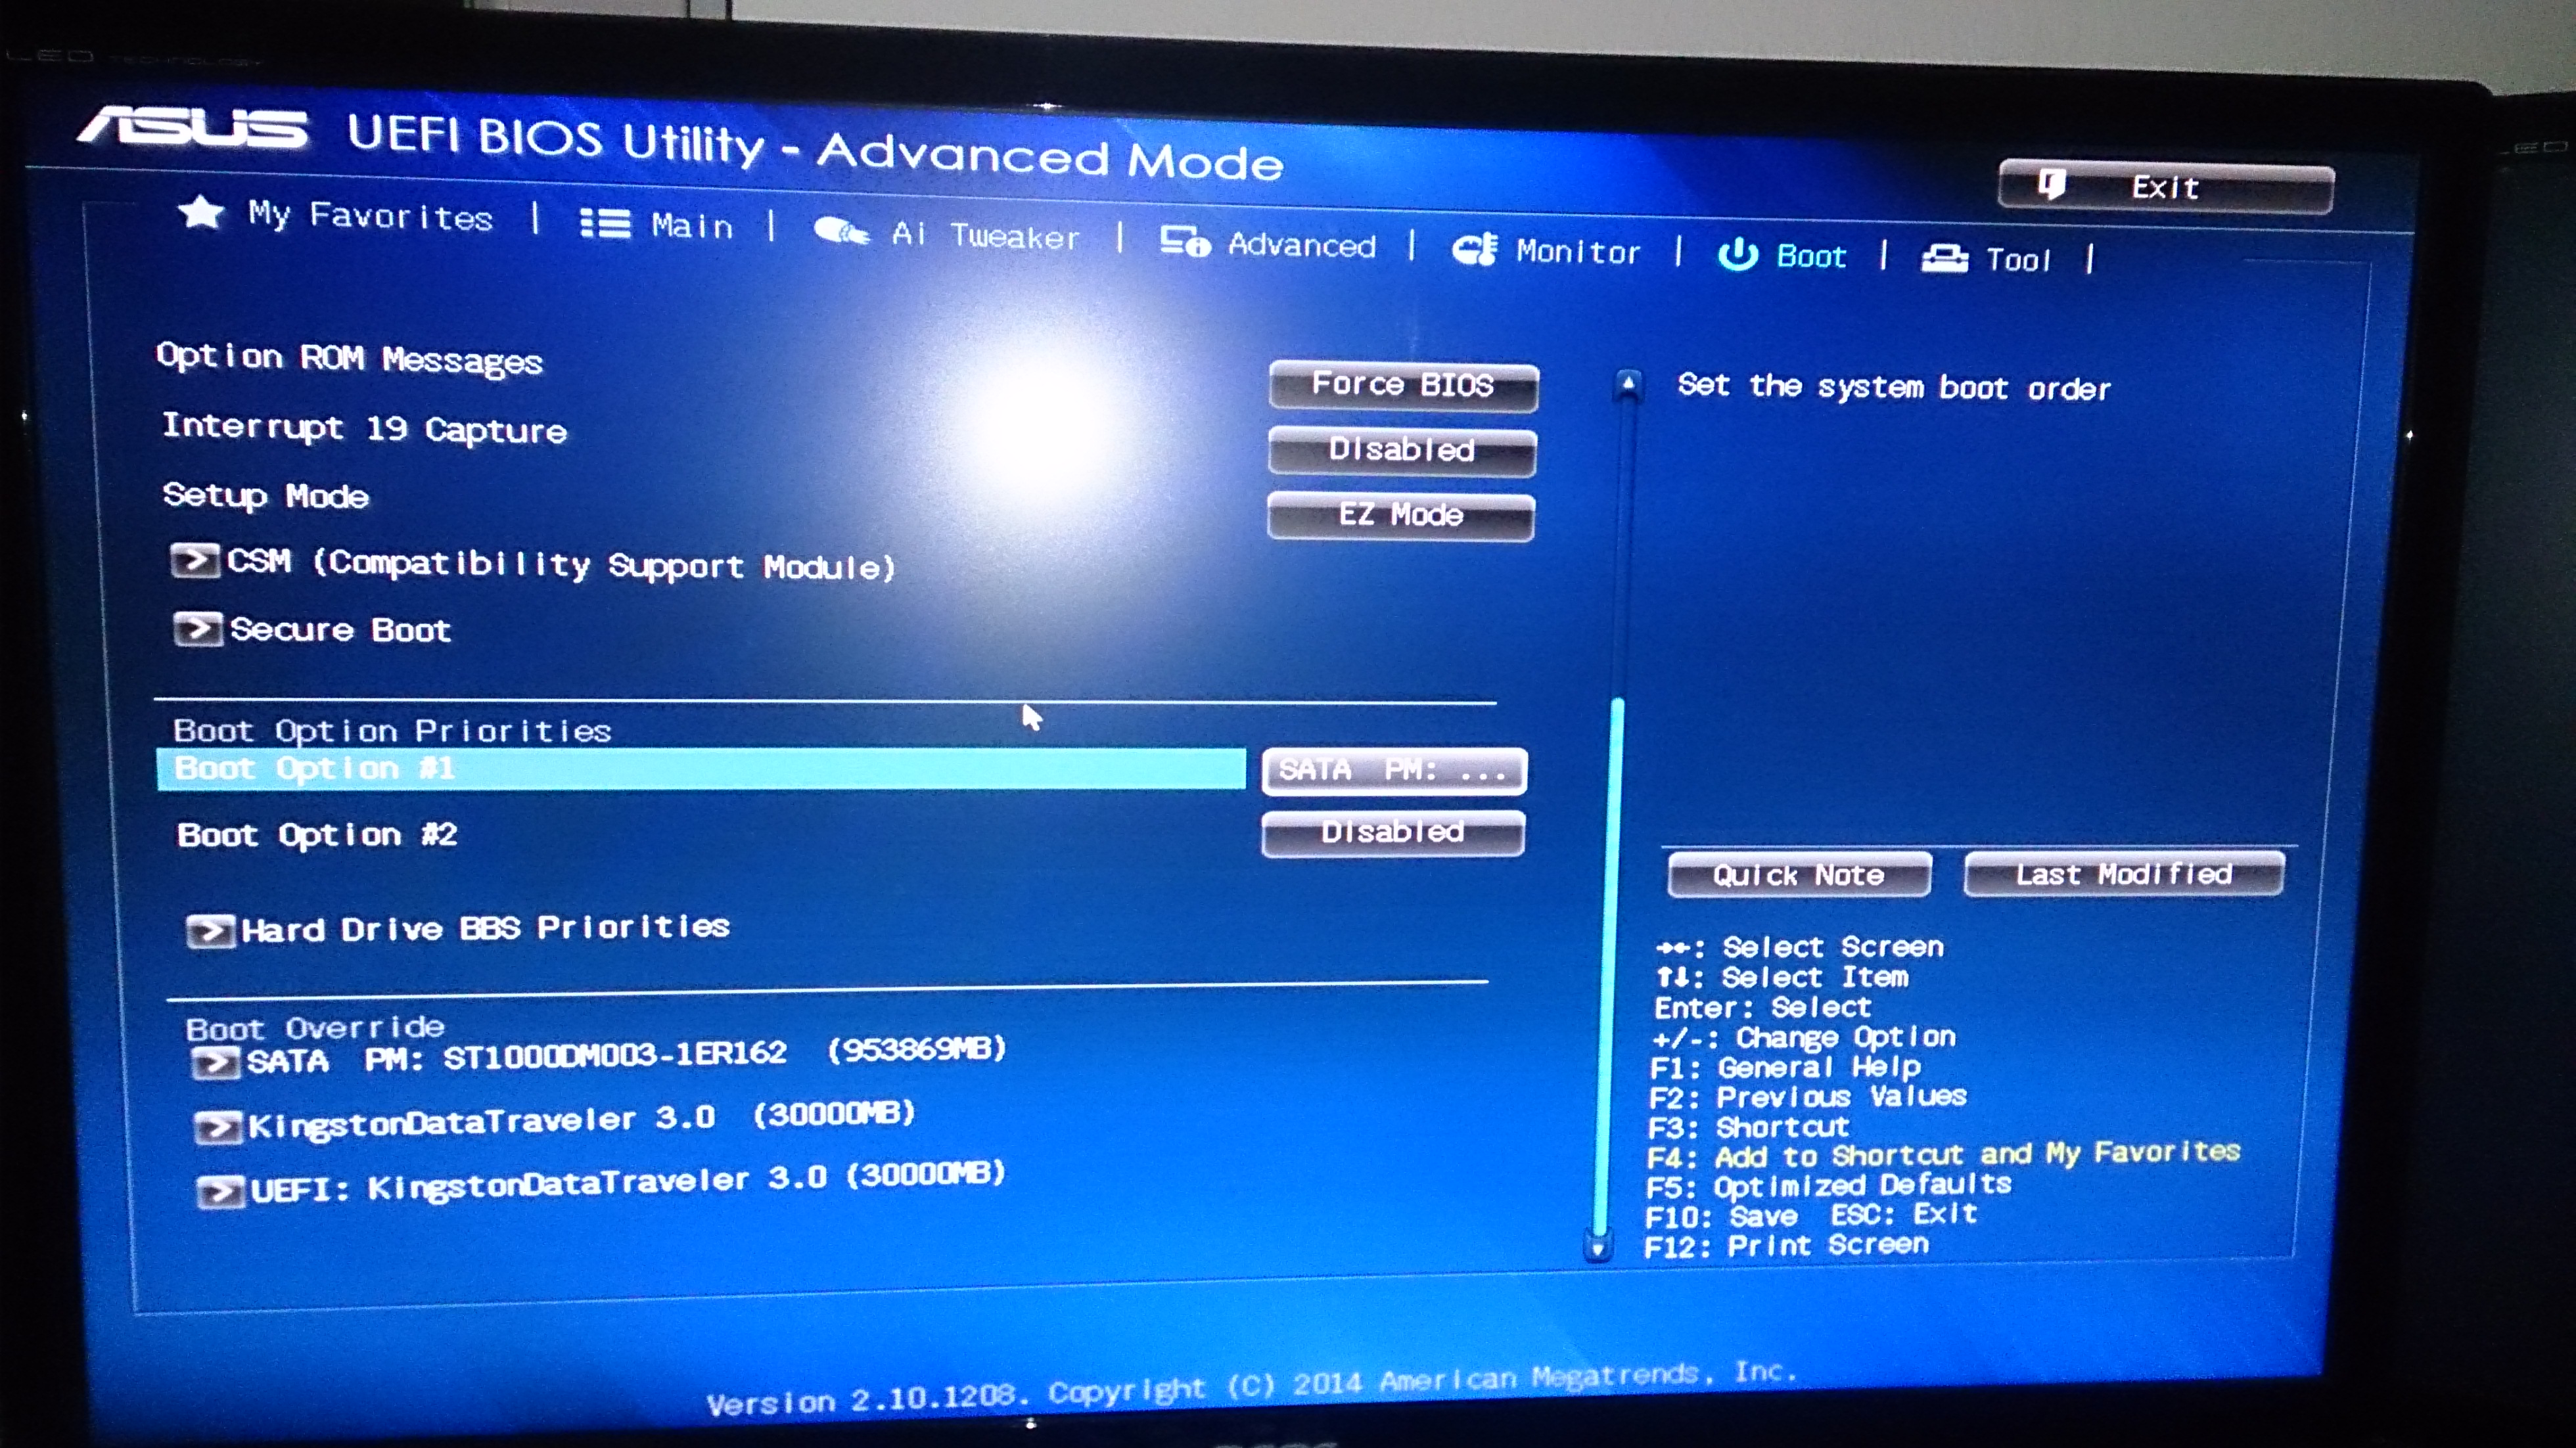Click the Exit button icon

point(2052,184)
